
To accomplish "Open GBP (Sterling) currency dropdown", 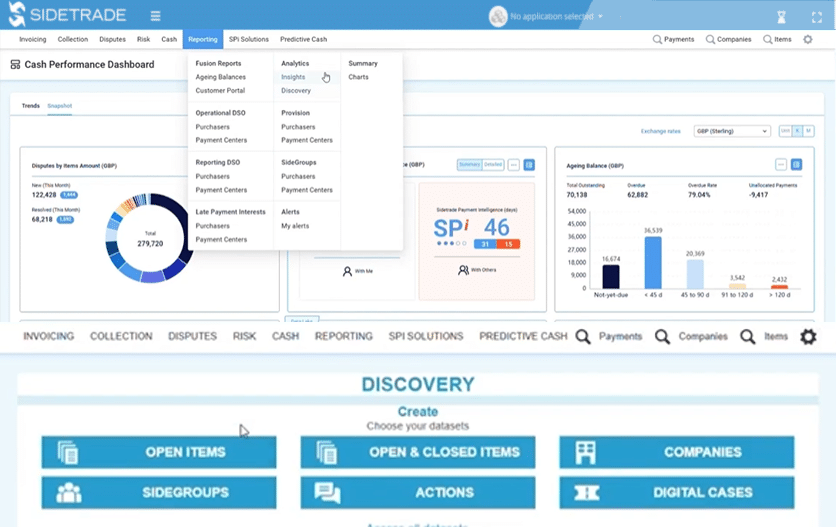I will click(x=732, y=131).
